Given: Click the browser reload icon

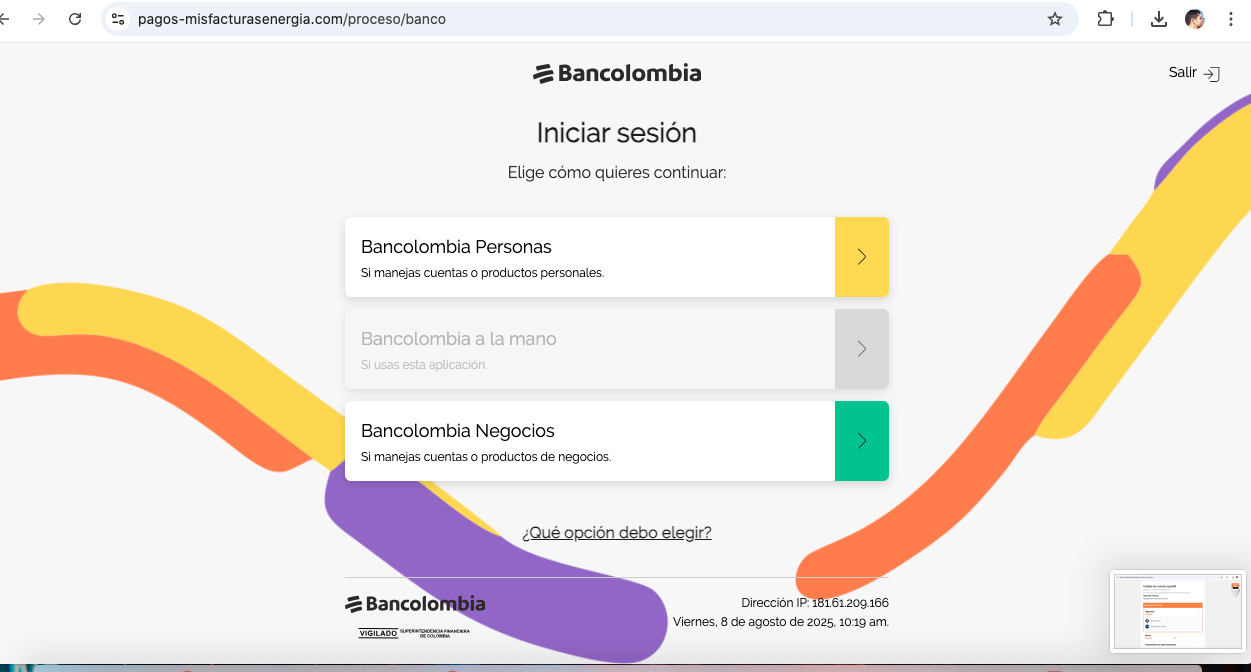Looking at the screenshot, I should point(75,19).
